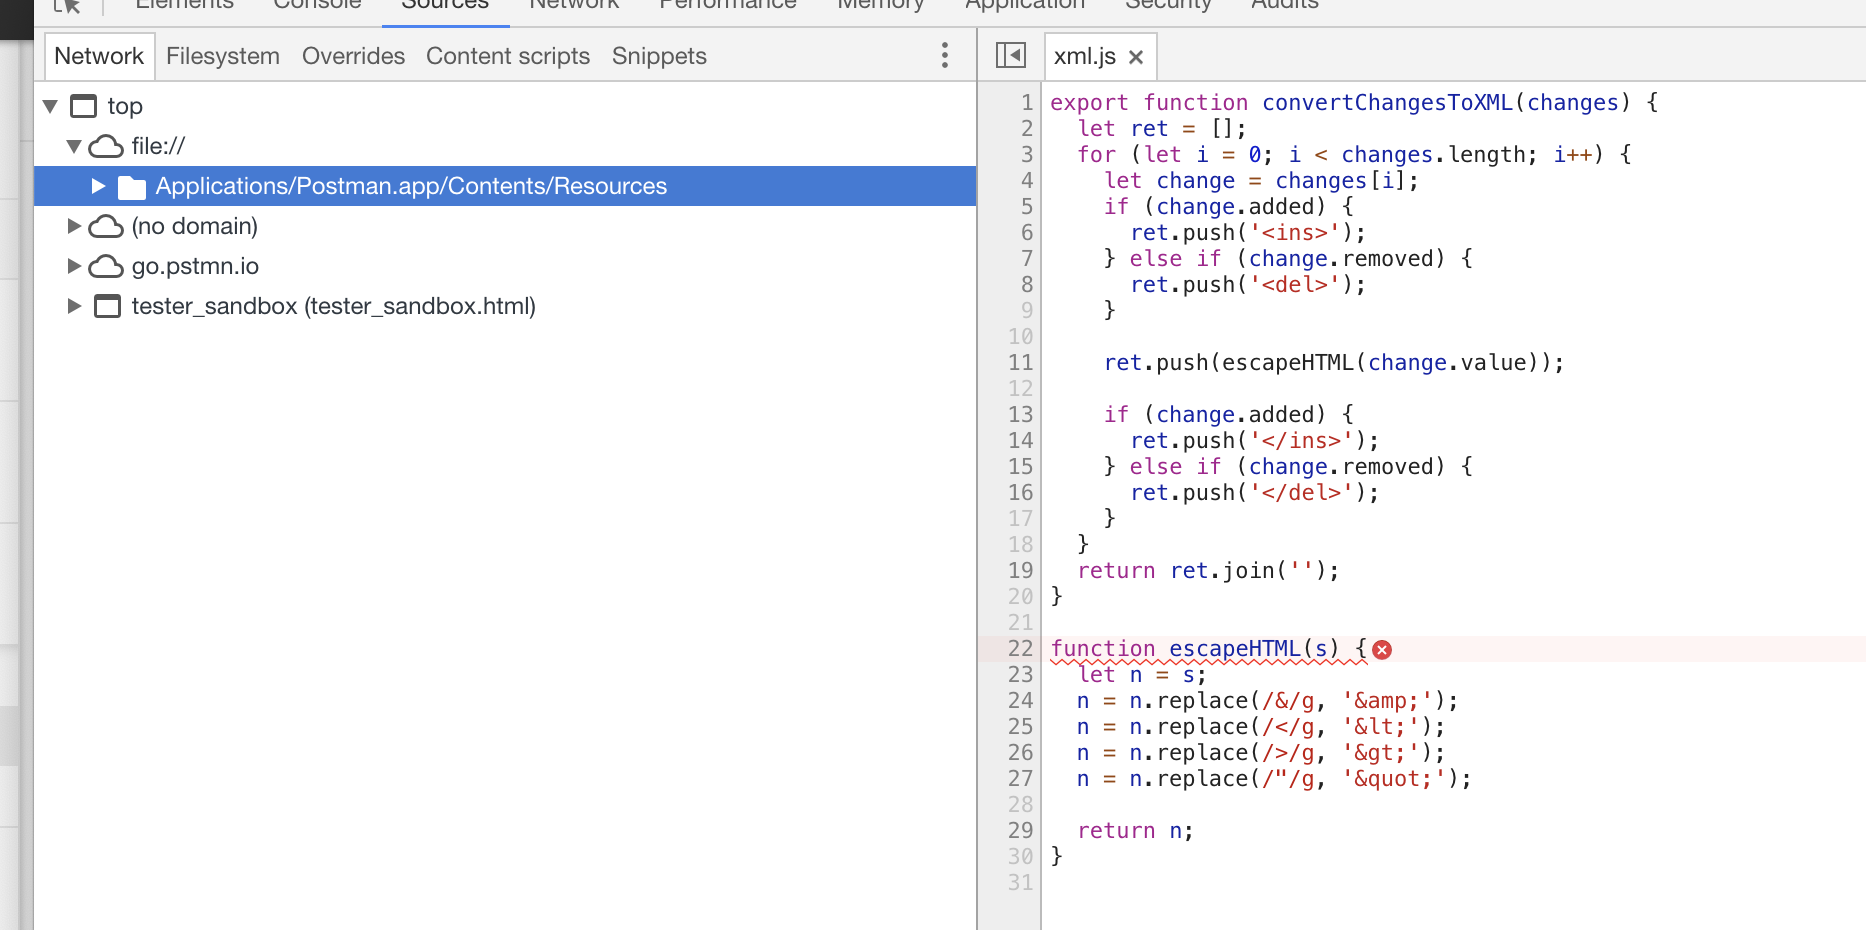Open the Memory panel tab
Viewport: 1866px width, 930px height.
[x=881, y=6]
